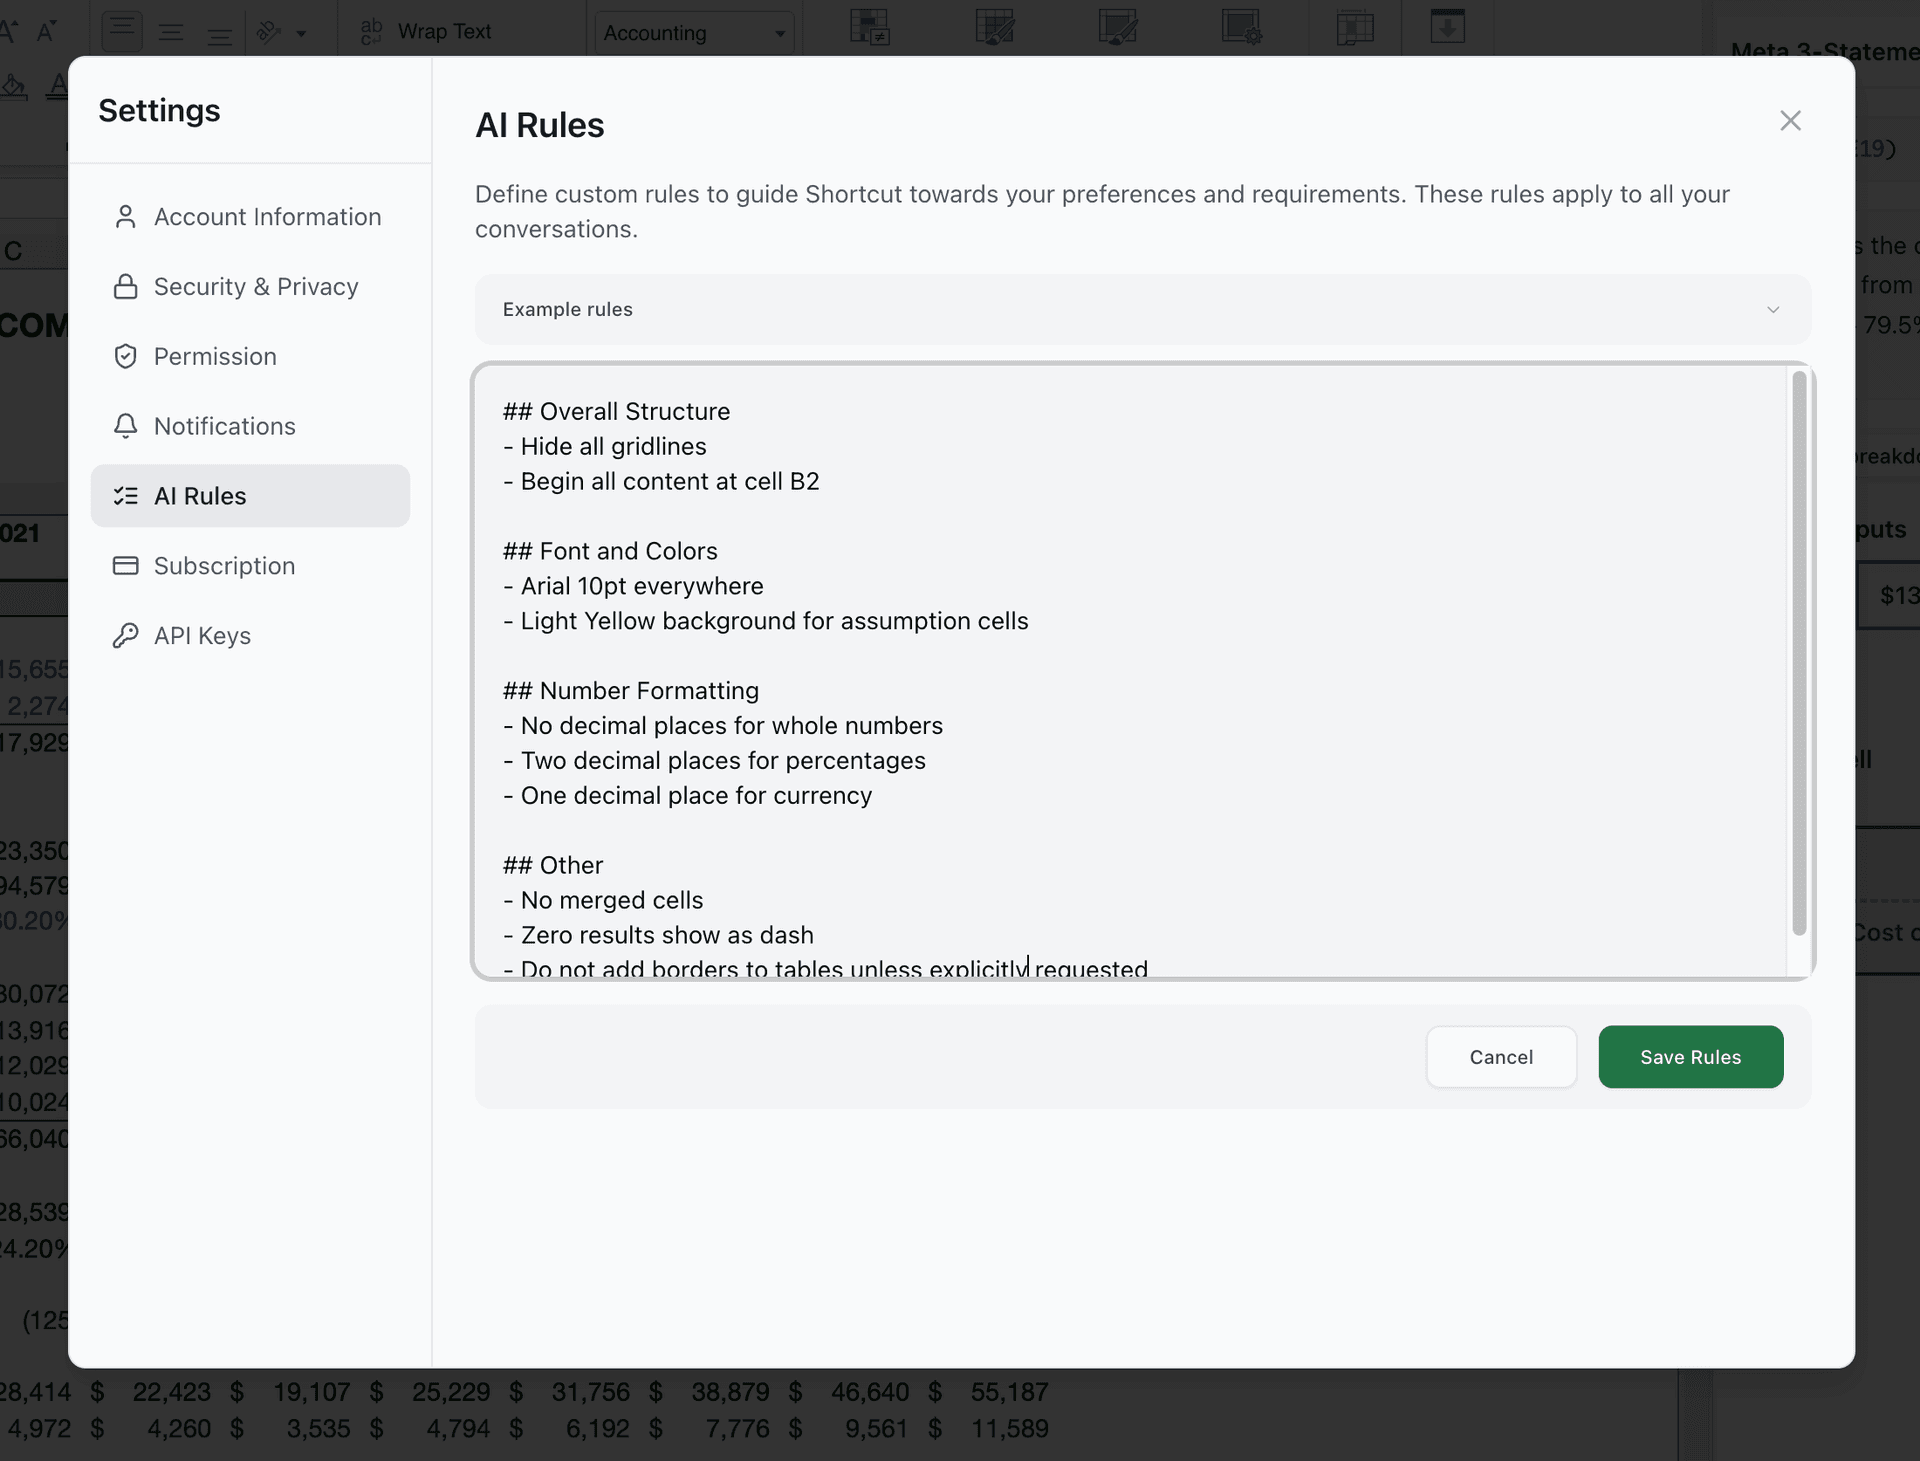Open Security & Privacy settings via lock icon
1920x1461 pixels.
[x=126, y=286]
